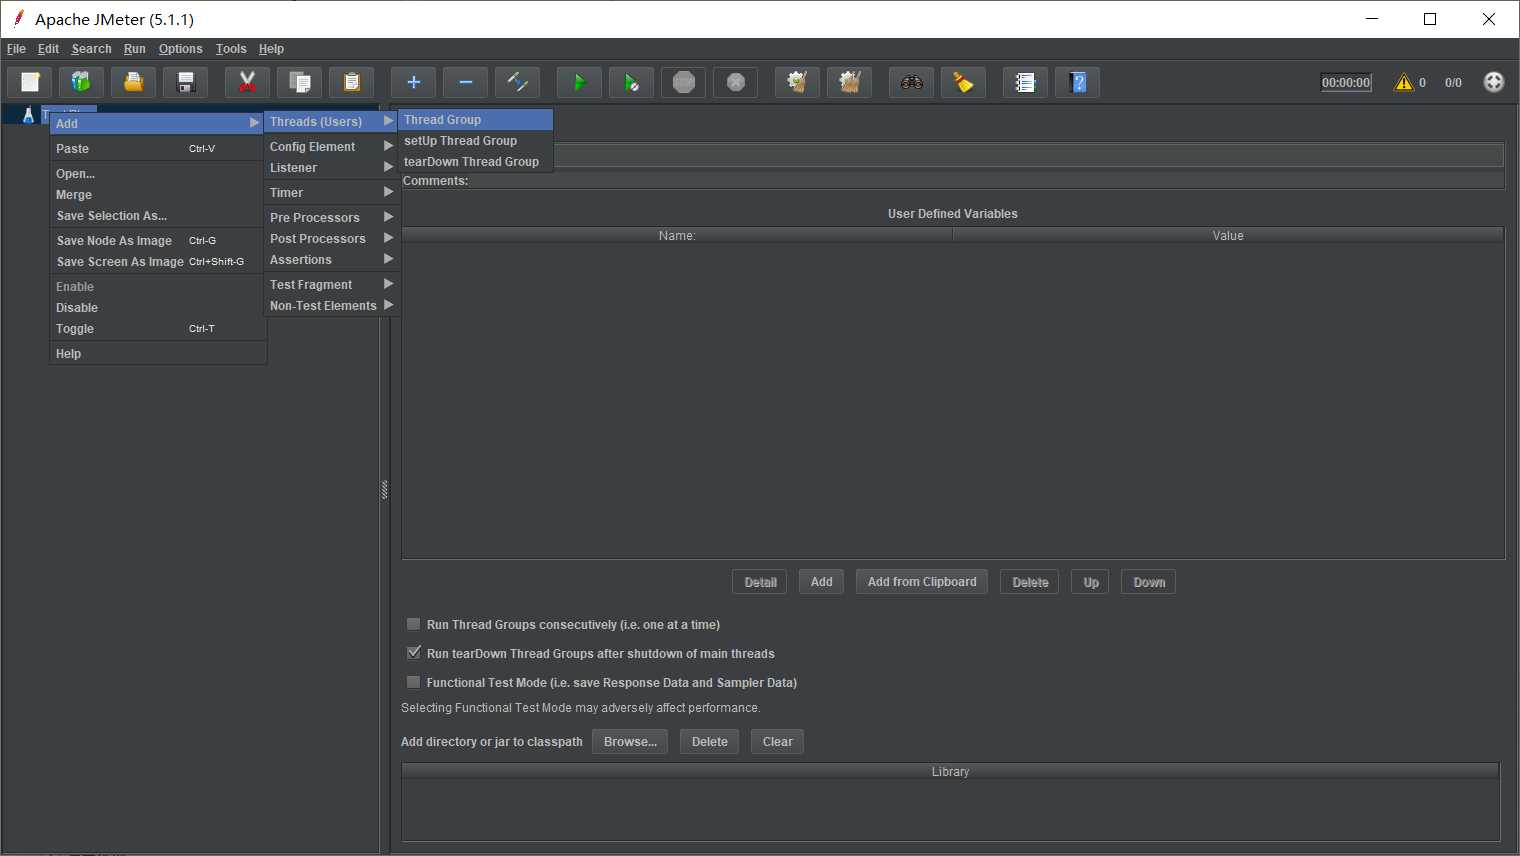Start the test with the green play icon

[579, 82]
